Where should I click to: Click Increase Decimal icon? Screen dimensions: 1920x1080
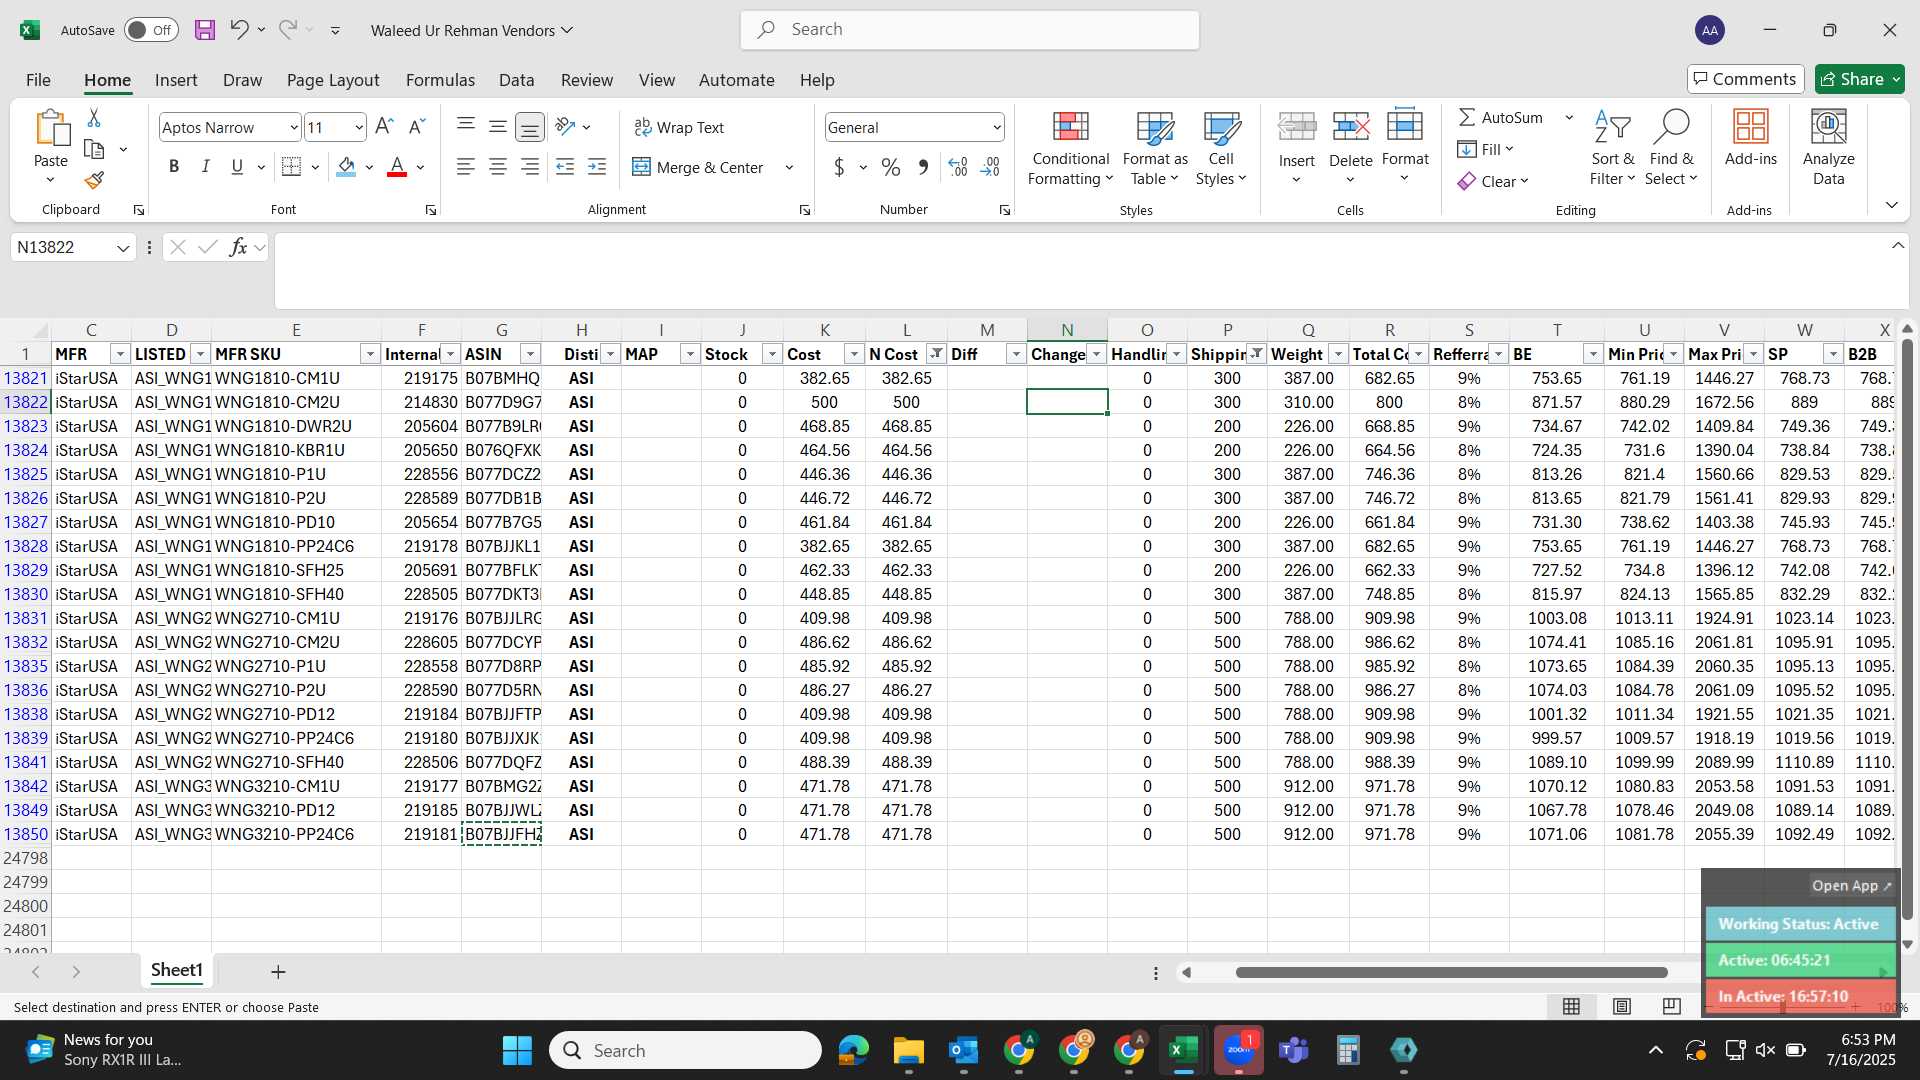pos(957,167)
